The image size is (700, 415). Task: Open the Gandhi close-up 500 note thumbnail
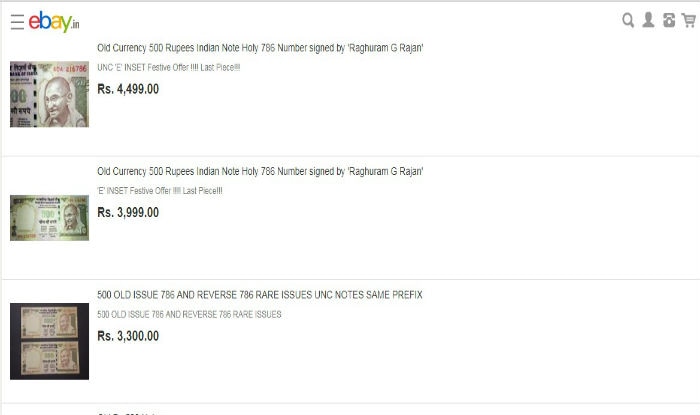pyautogui.click(x=50, y=94)
